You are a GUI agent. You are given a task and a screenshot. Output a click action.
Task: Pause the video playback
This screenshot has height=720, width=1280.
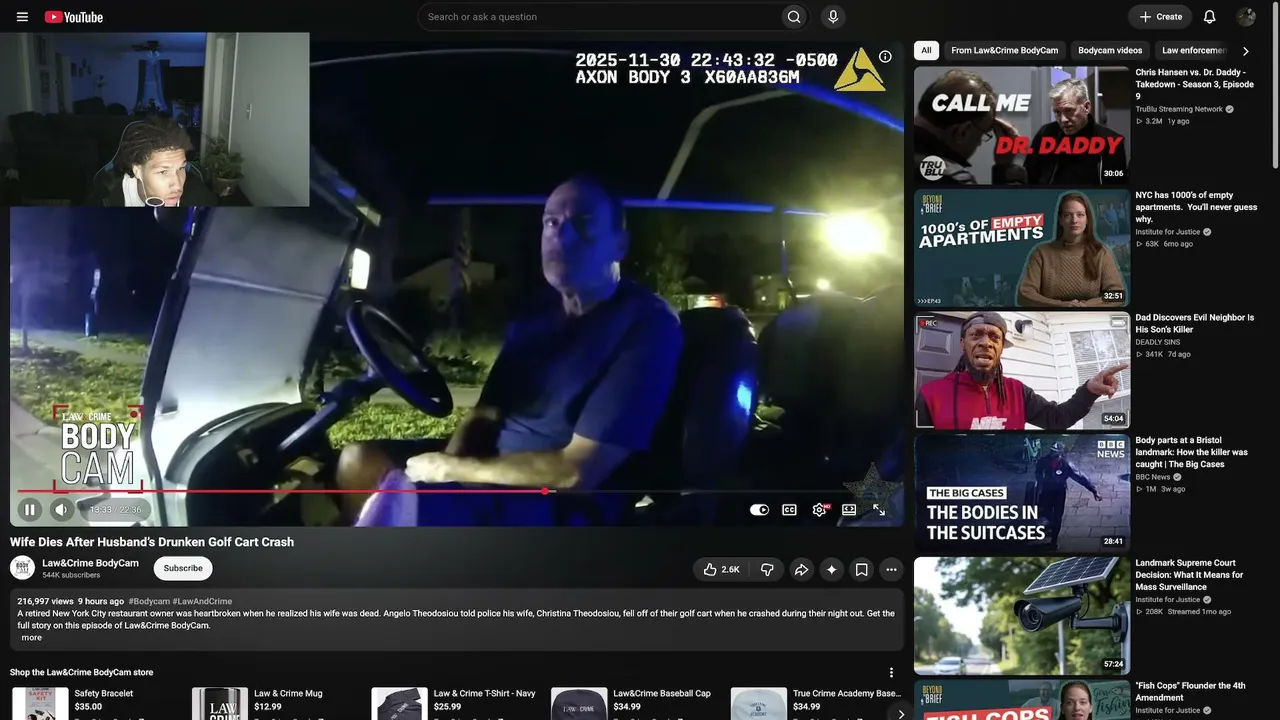pyautogui.click(x=30, y=510)
